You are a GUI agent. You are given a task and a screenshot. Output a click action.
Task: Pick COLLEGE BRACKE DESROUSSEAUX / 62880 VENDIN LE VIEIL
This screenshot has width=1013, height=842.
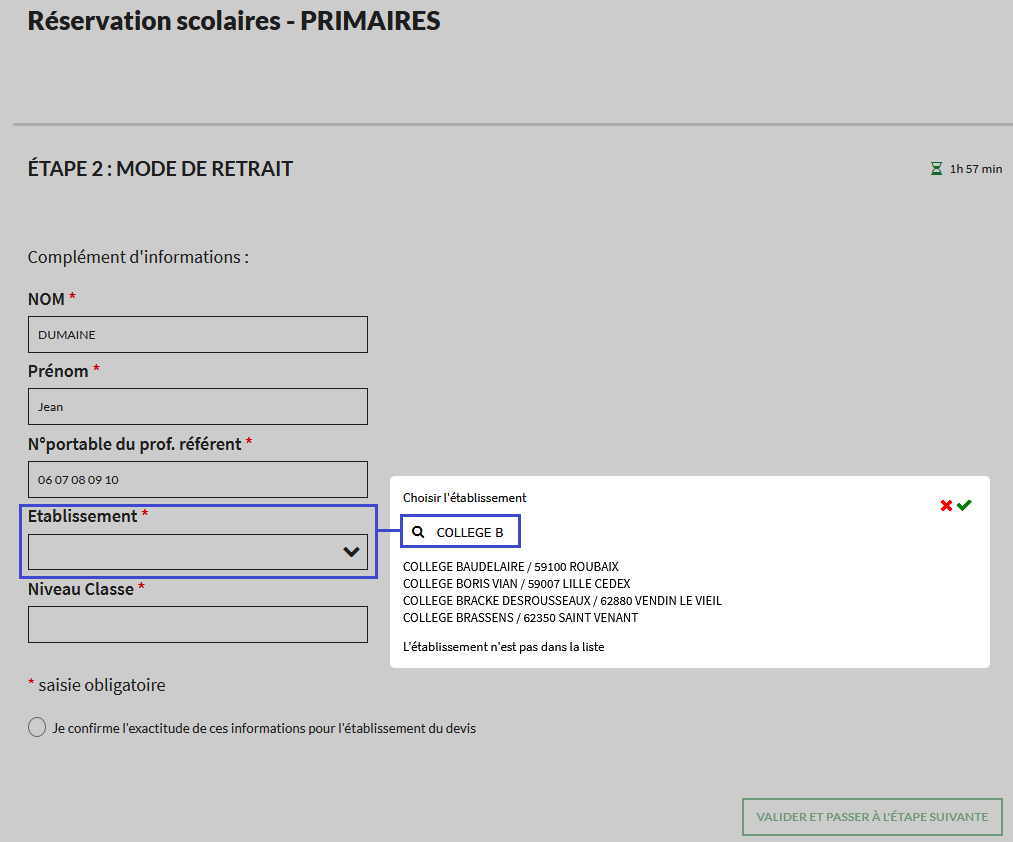click(x=562, y=601)
